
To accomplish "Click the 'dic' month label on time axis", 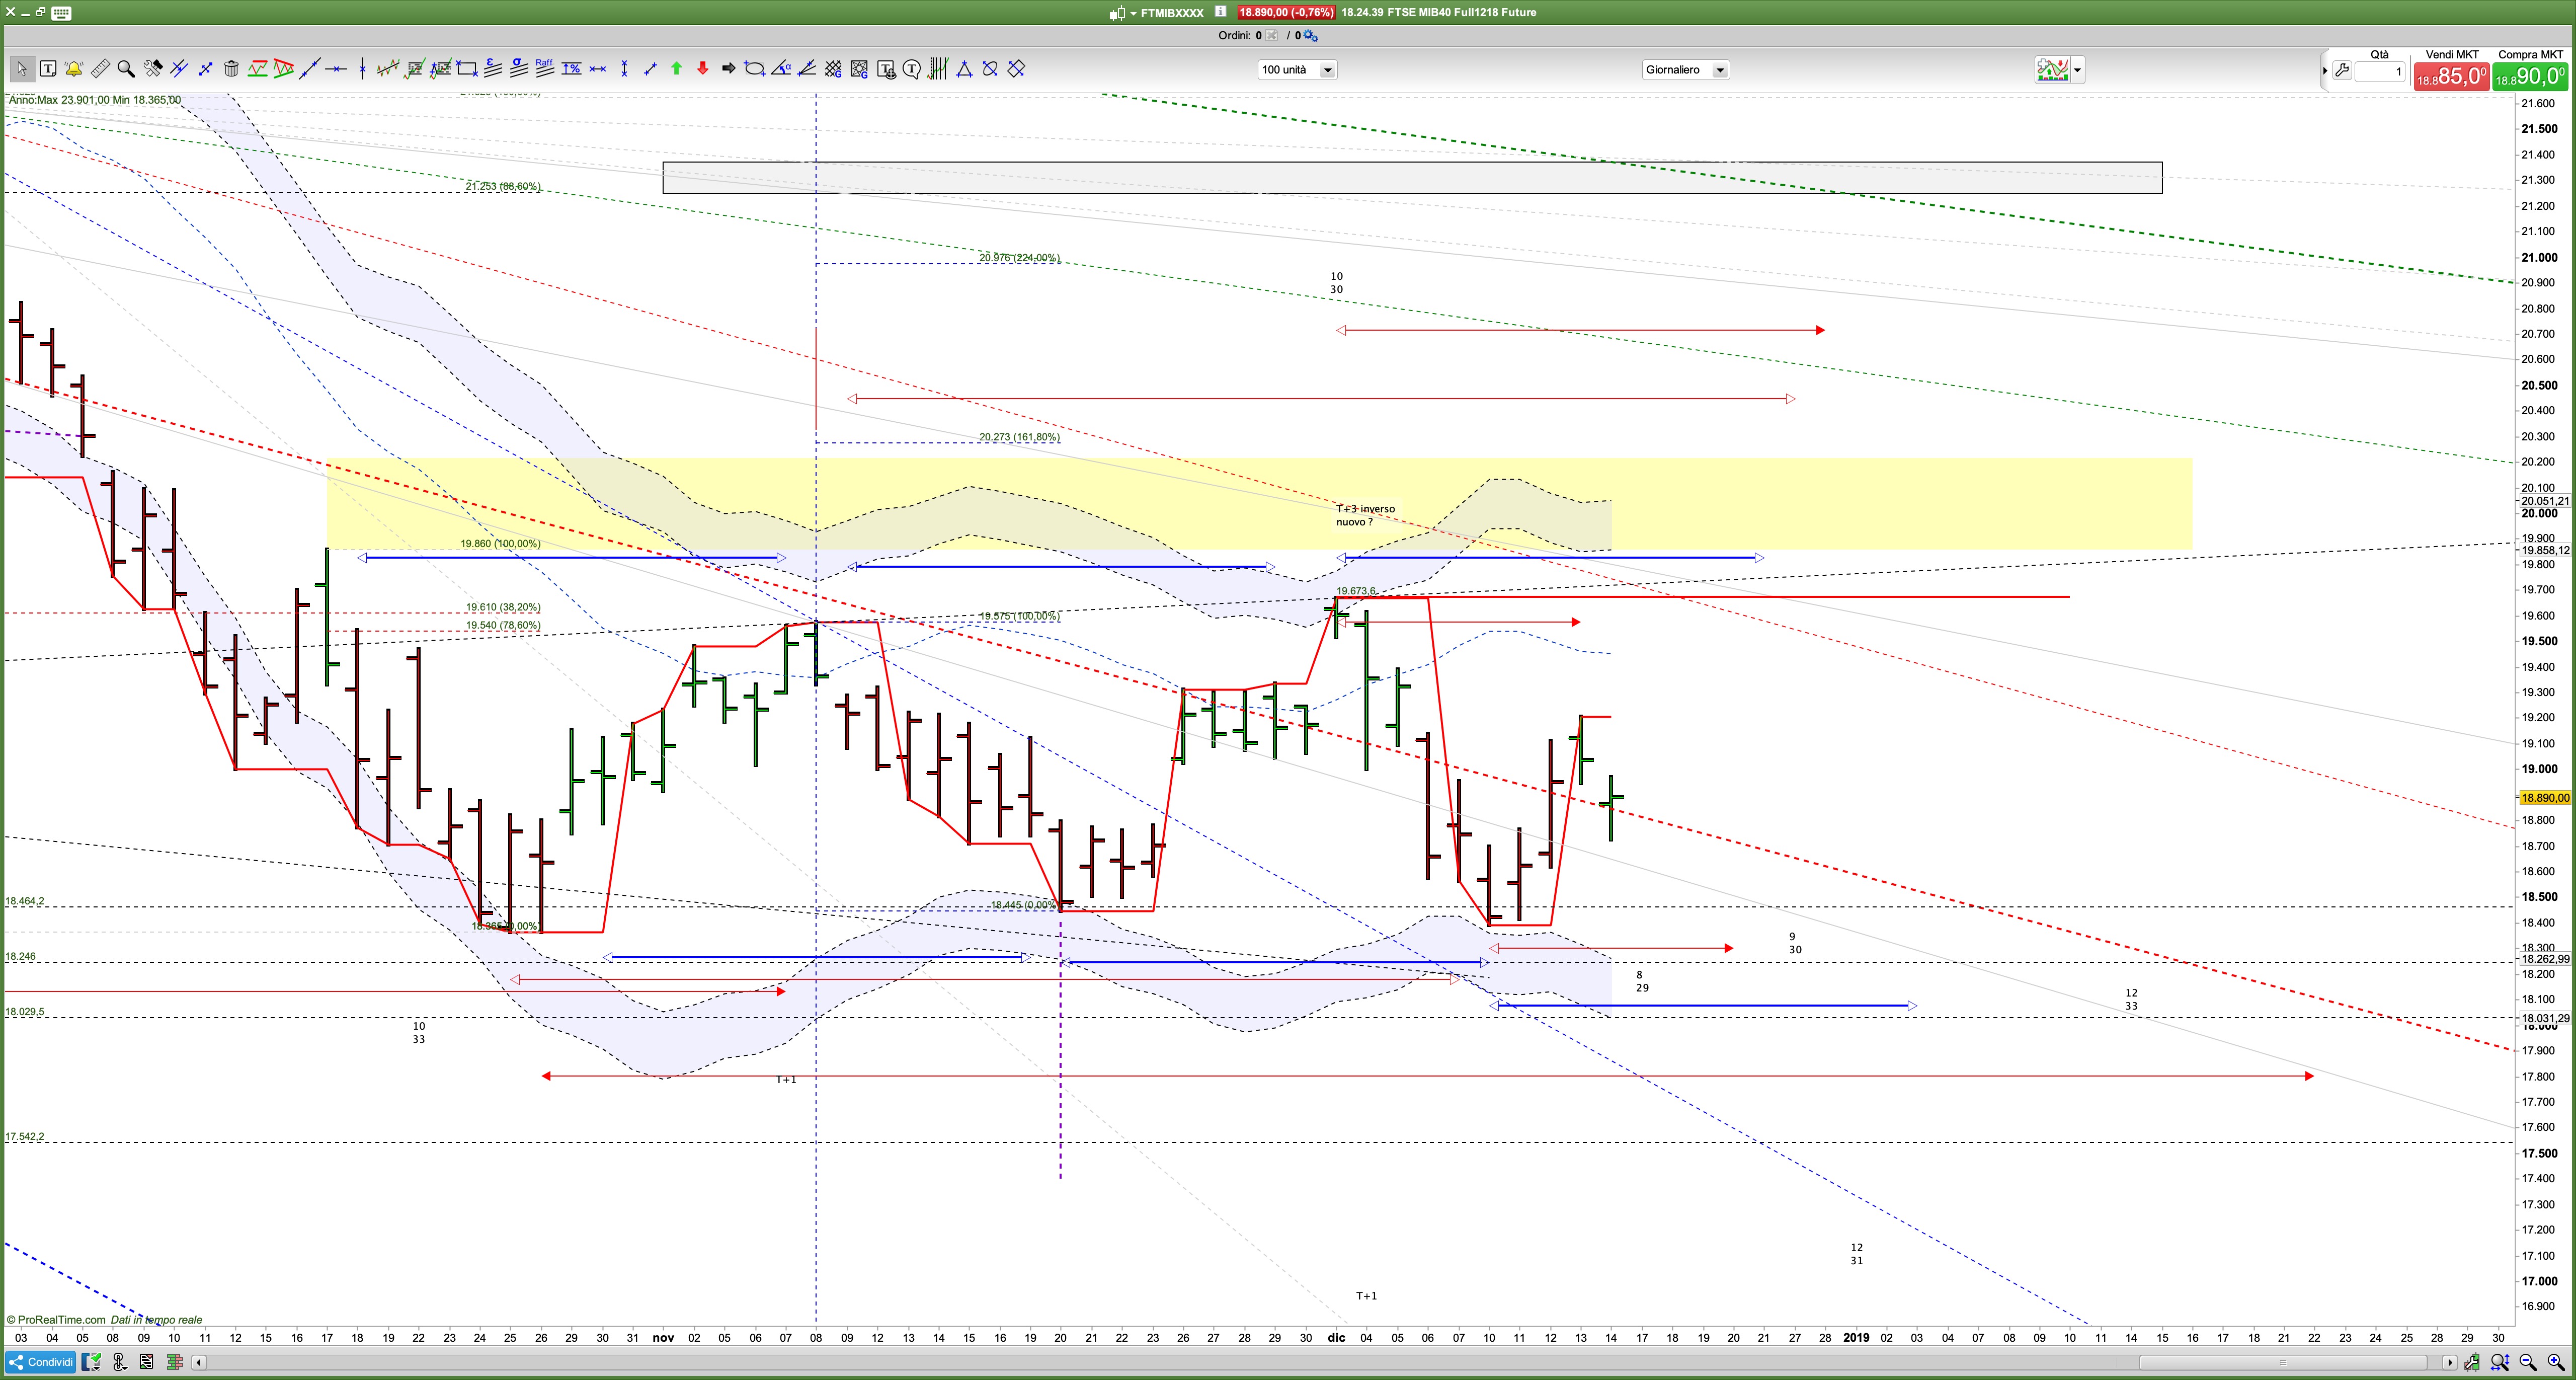I will (1336, 1338).
